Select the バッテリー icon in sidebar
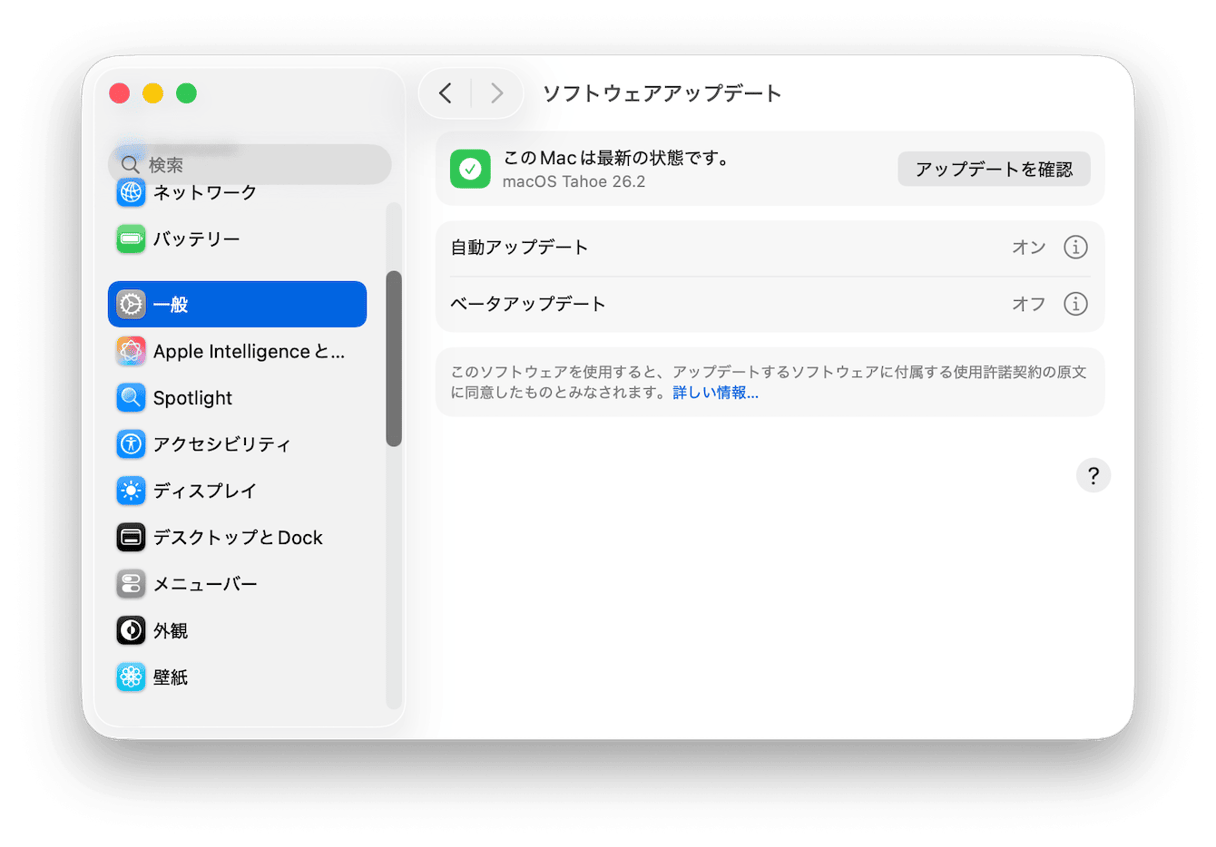 point(131,238)
